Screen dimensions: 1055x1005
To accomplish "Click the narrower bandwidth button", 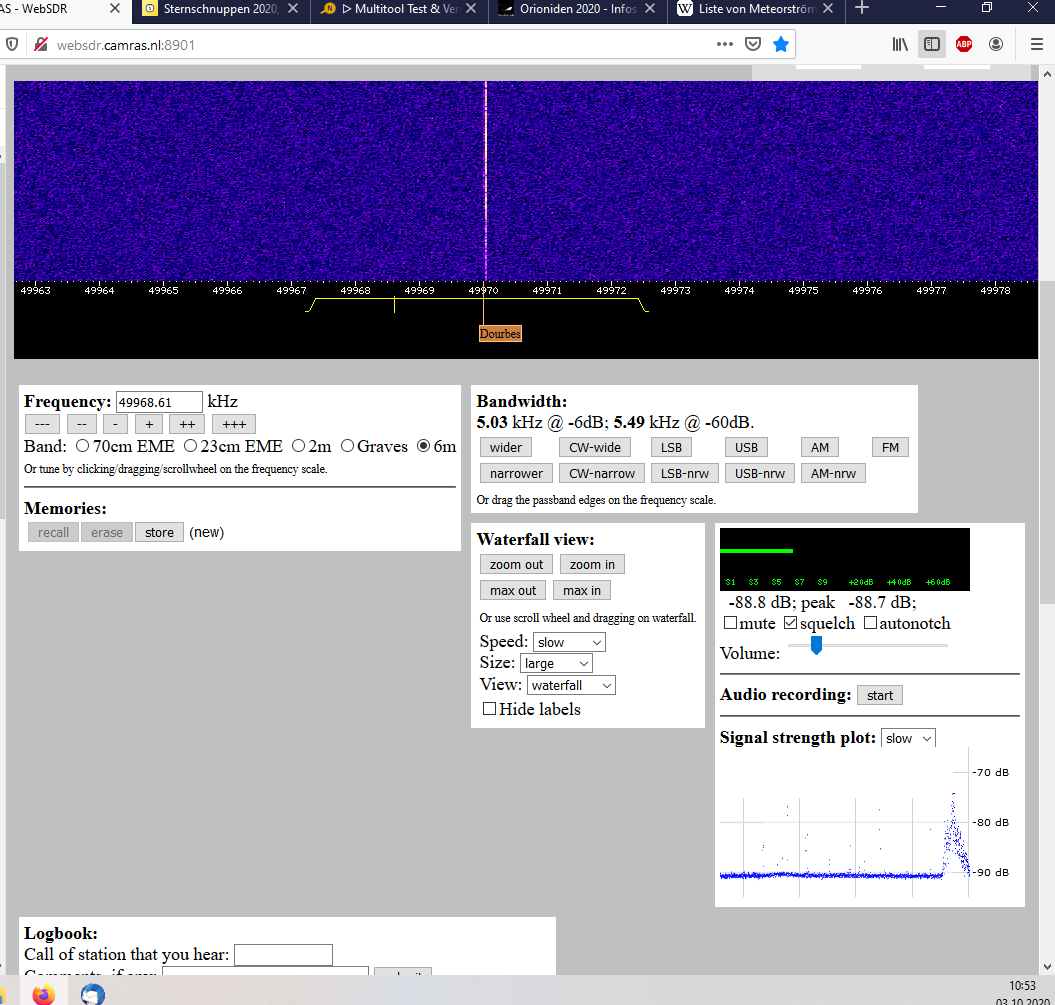I will [516, 474].
